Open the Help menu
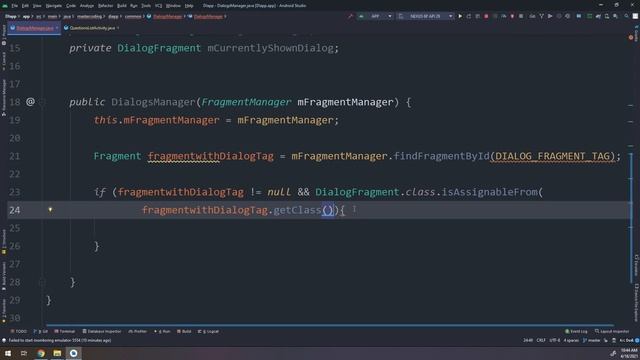This screenshot has height=360, width=640. pos(189,6)
